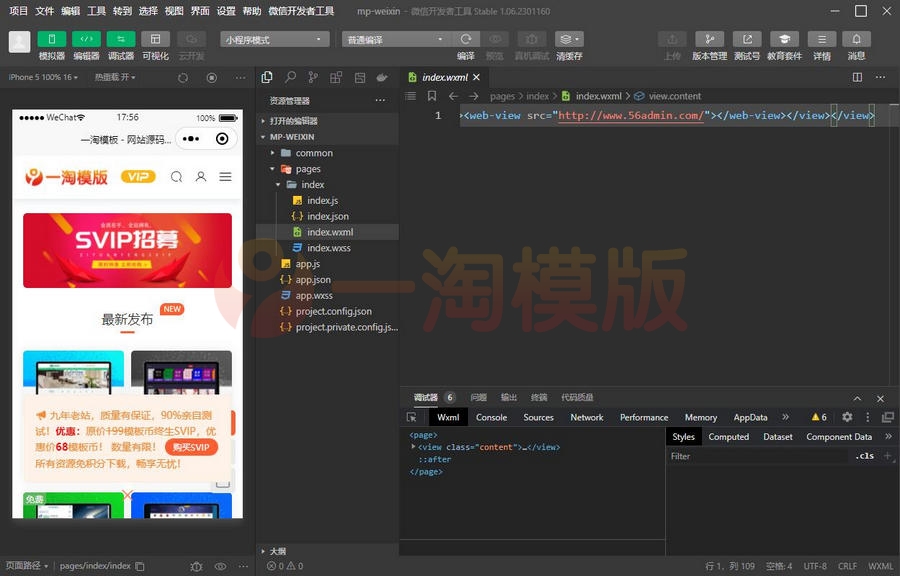This screenshot has width=900, height=576.
Task: Toggle the visualization (可视化) panel
Action: pos(156,39)
